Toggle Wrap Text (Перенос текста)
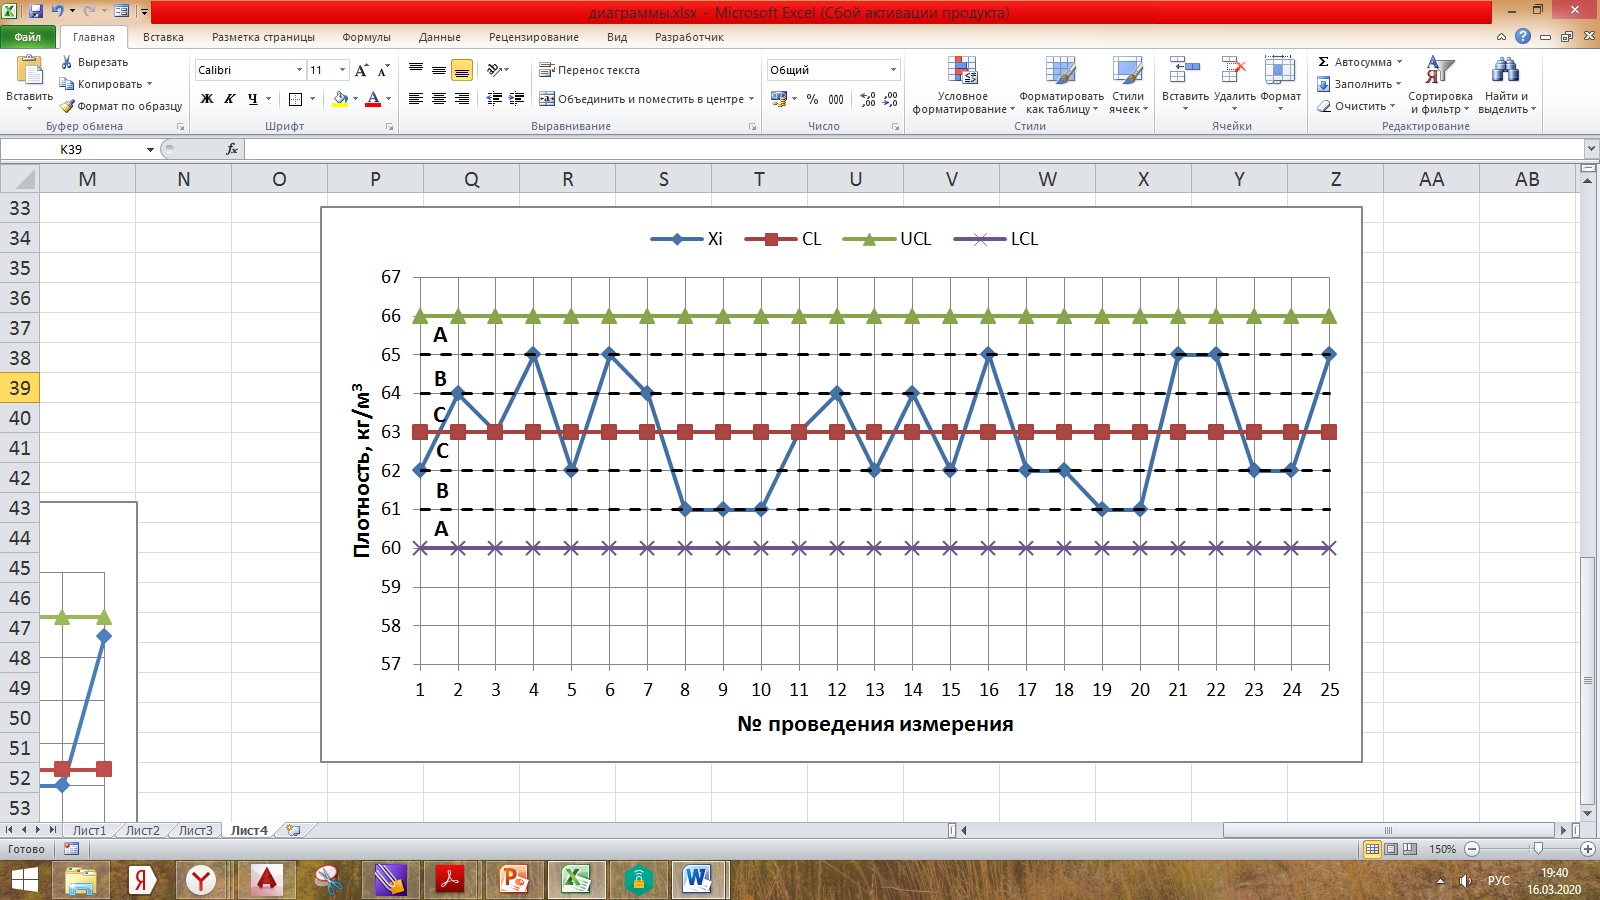The image size is (1600, 900). (589, 70)
